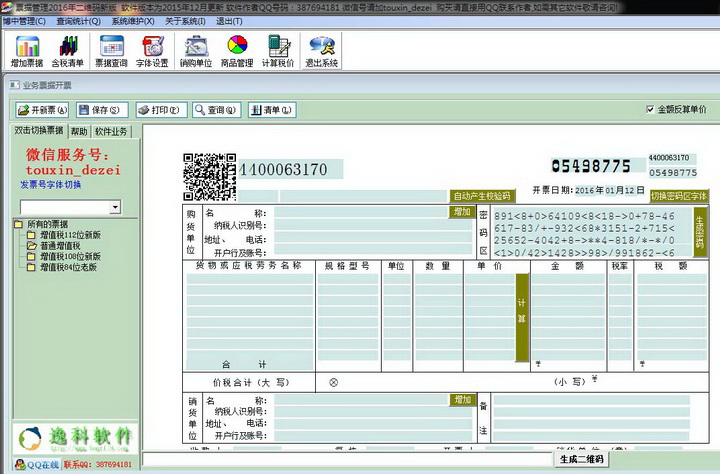Click the 切换密码区字体 button
720x474 pixels.
(679, 196)
